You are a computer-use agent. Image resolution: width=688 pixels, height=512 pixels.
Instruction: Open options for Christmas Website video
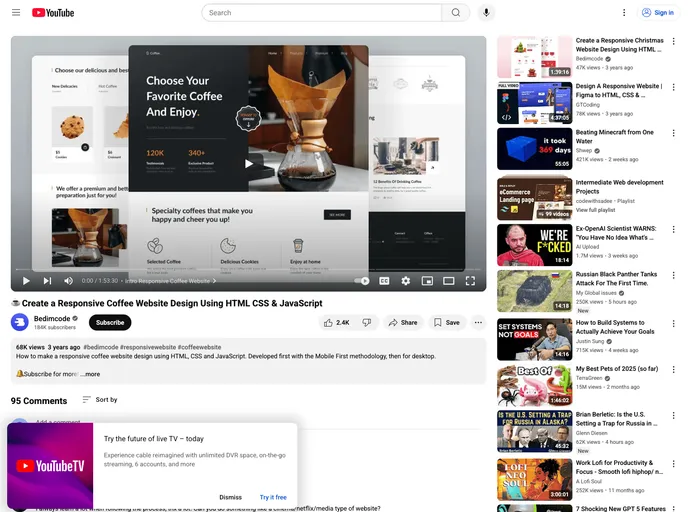[674, 41]
